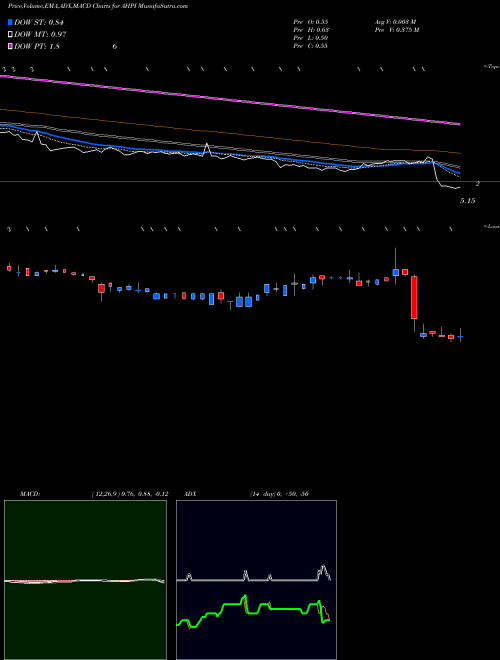Image resolution: width=500 pixels, height=660 pixels.
Task: Click the last blue candlestick on the chart
Action: [x=460, y=336]
